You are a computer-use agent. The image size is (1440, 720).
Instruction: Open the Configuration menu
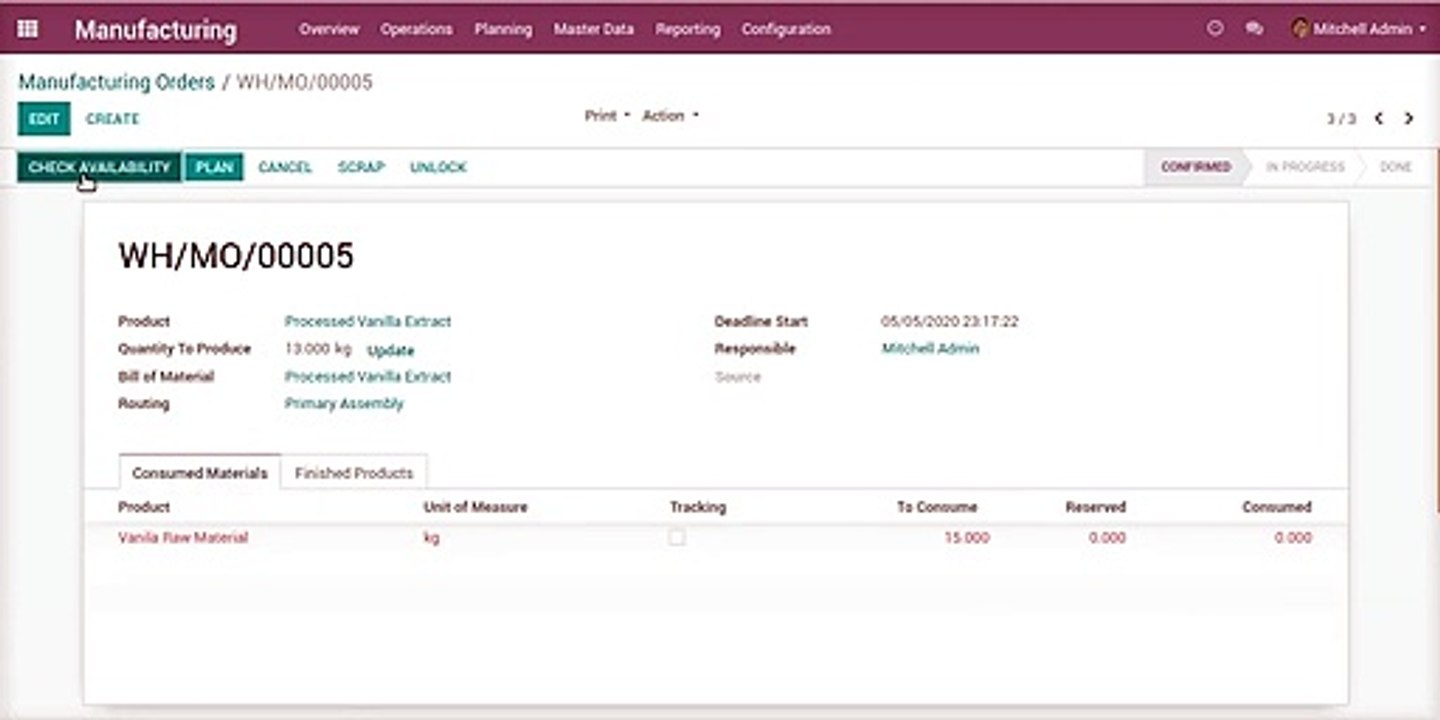[x=786, y=29]
